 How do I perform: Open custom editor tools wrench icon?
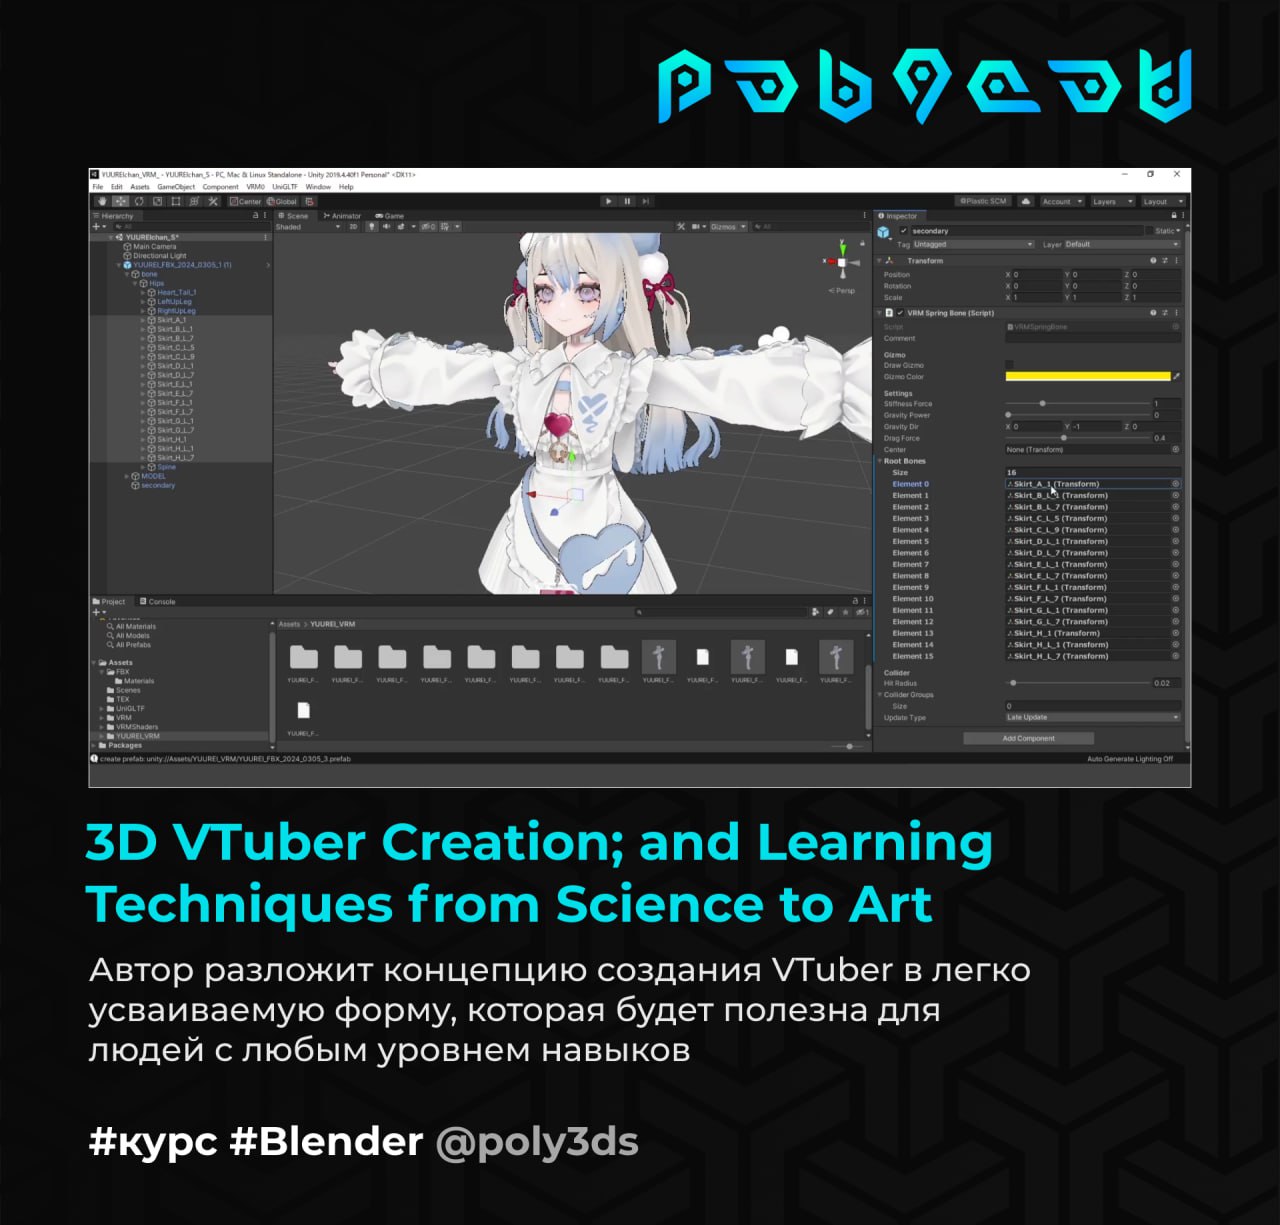213,201
